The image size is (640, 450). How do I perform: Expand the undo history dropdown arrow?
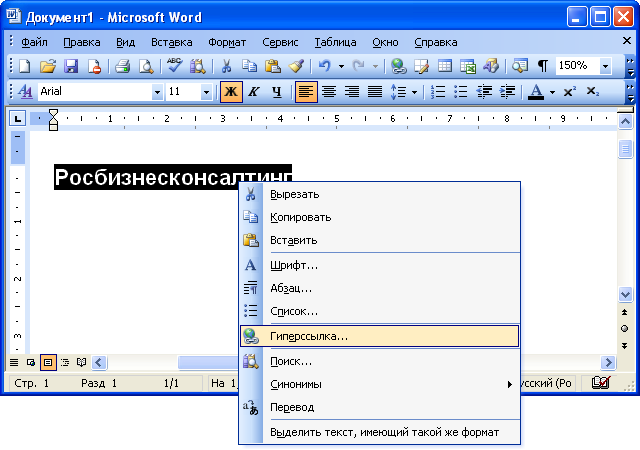tap(341, 66)
